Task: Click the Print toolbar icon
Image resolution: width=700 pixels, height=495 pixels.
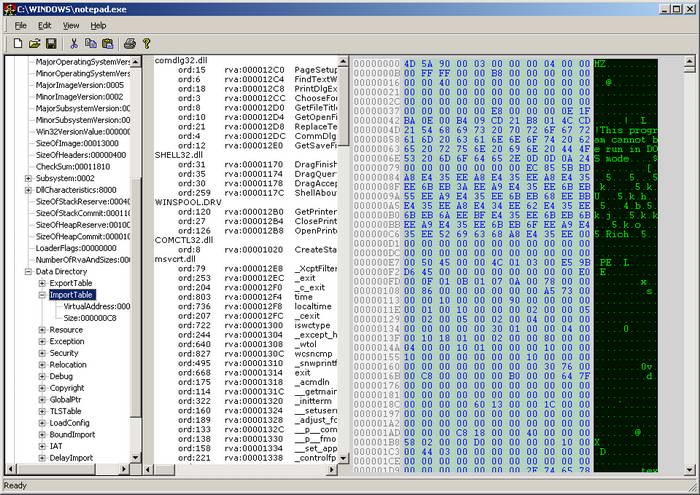Action: coord(130,43)
